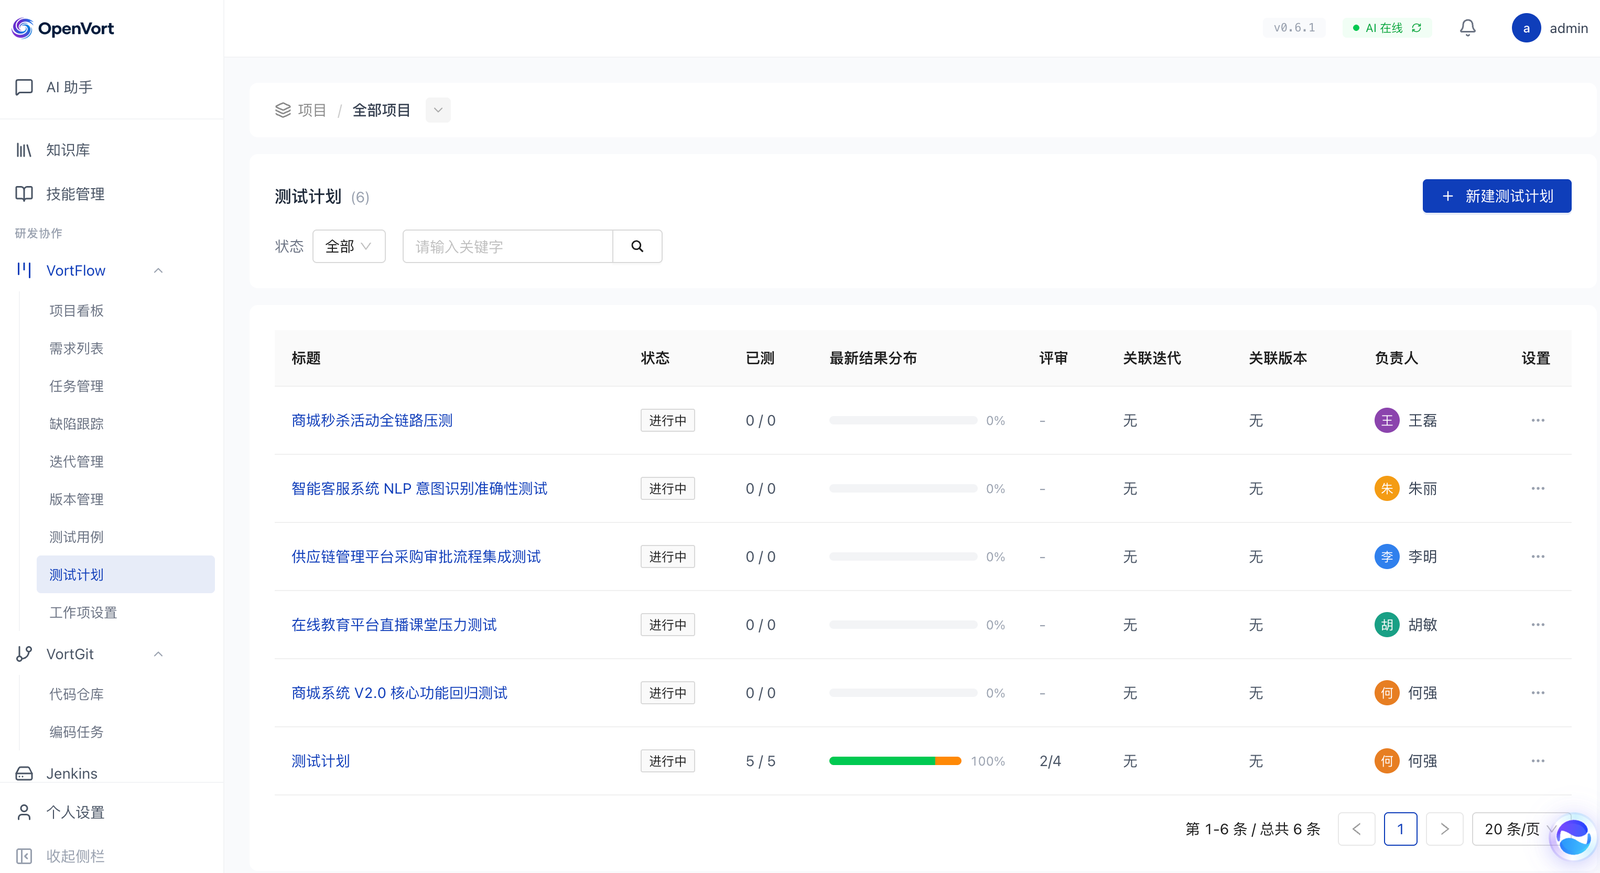Focus the keyword search input field
Screen dimensions: 1600x873
click(507, 247)
